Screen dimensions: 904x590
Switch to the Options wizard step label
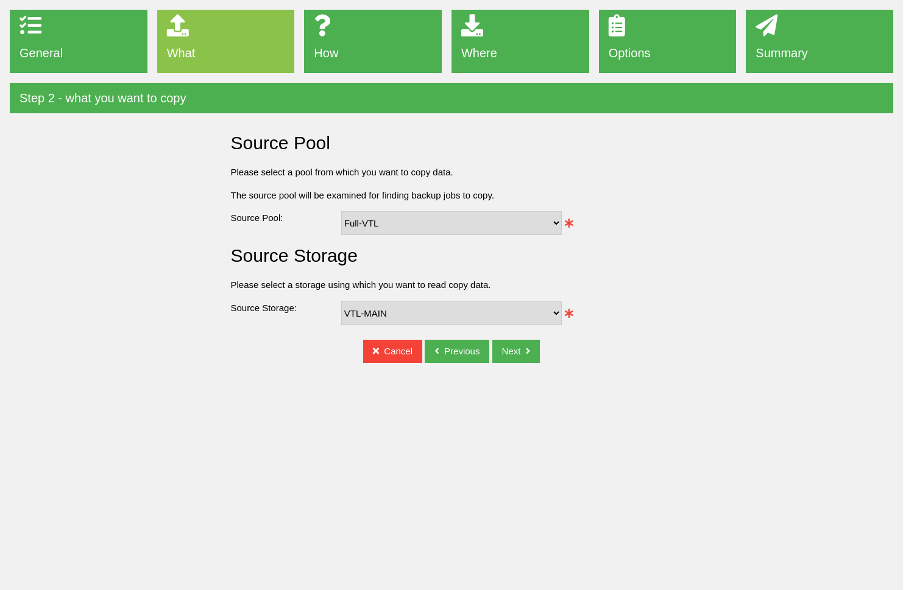coord(629,53)
